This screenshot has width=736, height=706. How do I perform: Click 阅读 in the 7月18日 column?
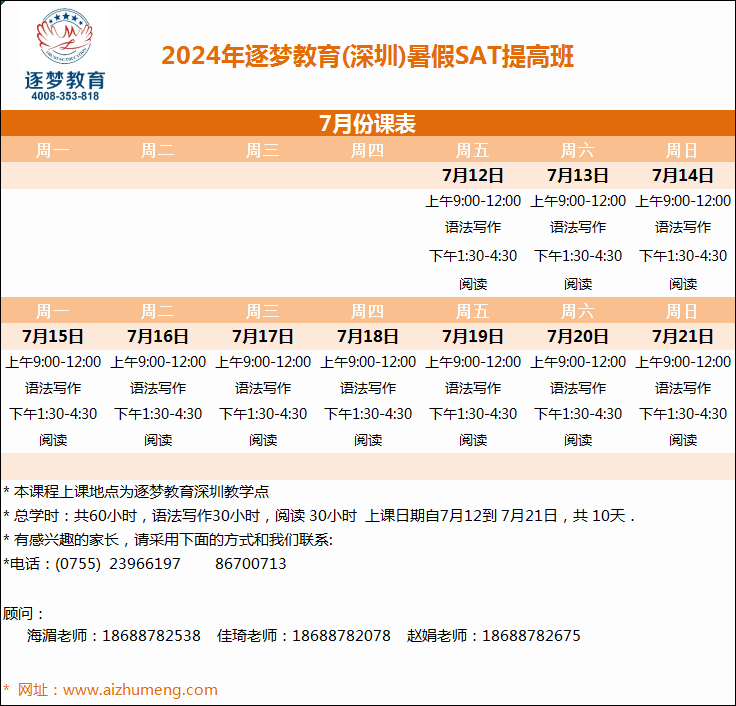pyautogui.click(x=368, y=440)
